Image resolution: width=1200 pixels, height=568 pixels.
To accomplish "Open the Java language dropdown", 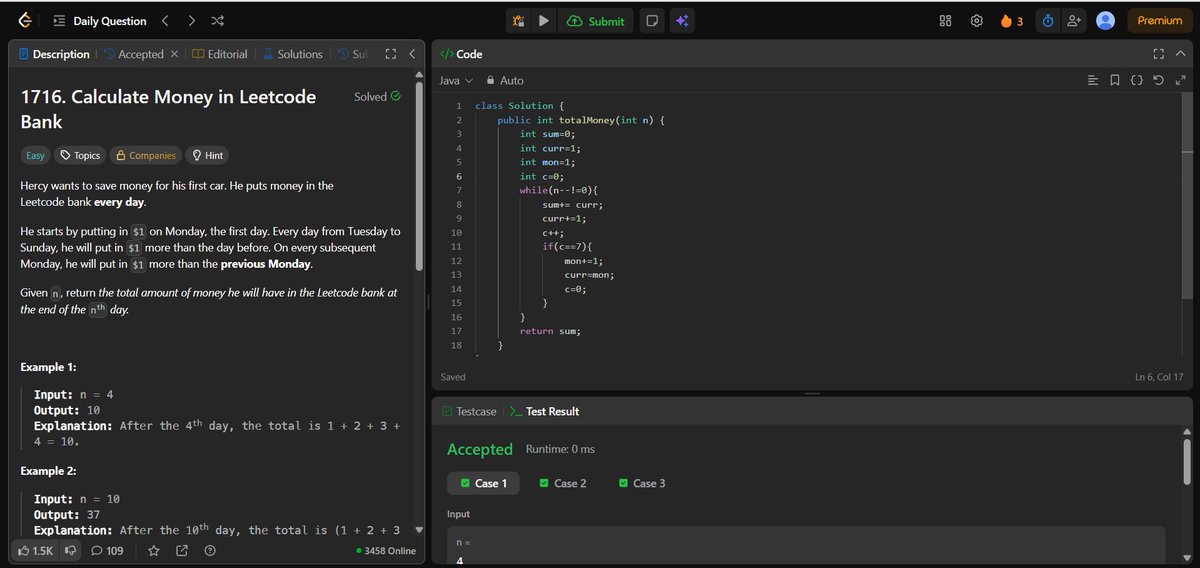I will 456,80.
